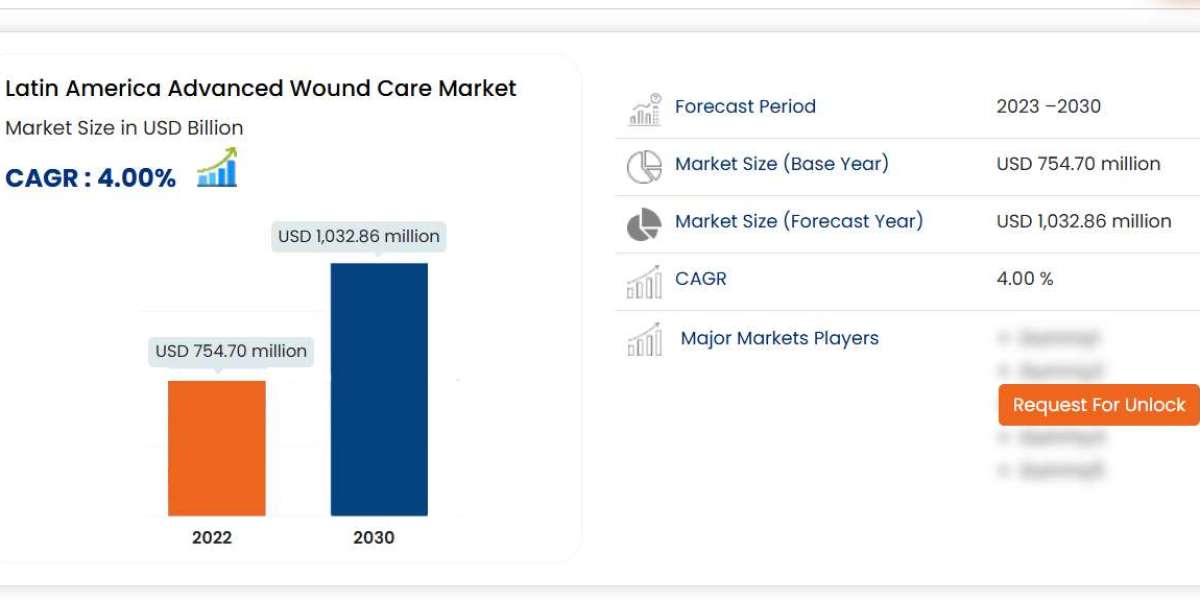Click the 2022 axis label

[x=212, y=537]
